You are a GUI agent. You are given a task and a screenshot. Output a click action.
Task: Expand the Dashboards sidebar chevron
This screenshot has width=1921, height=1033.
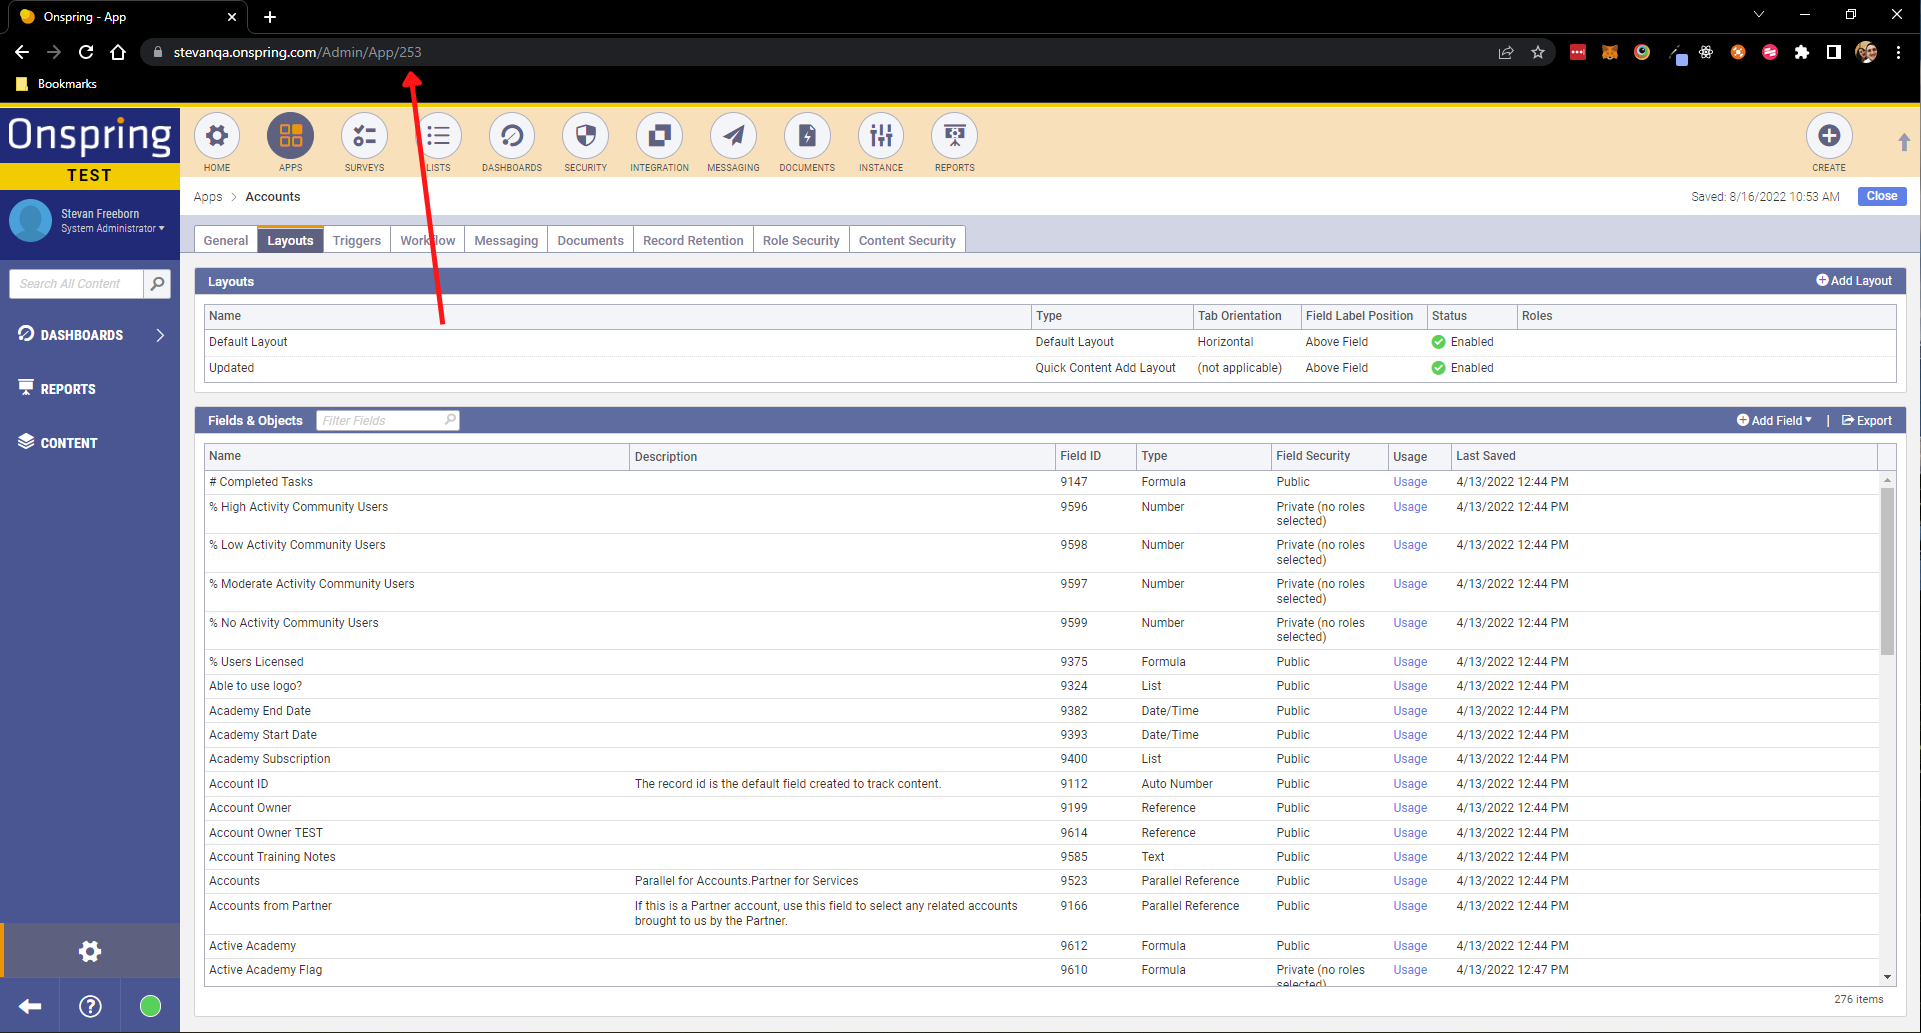(160, 335)
